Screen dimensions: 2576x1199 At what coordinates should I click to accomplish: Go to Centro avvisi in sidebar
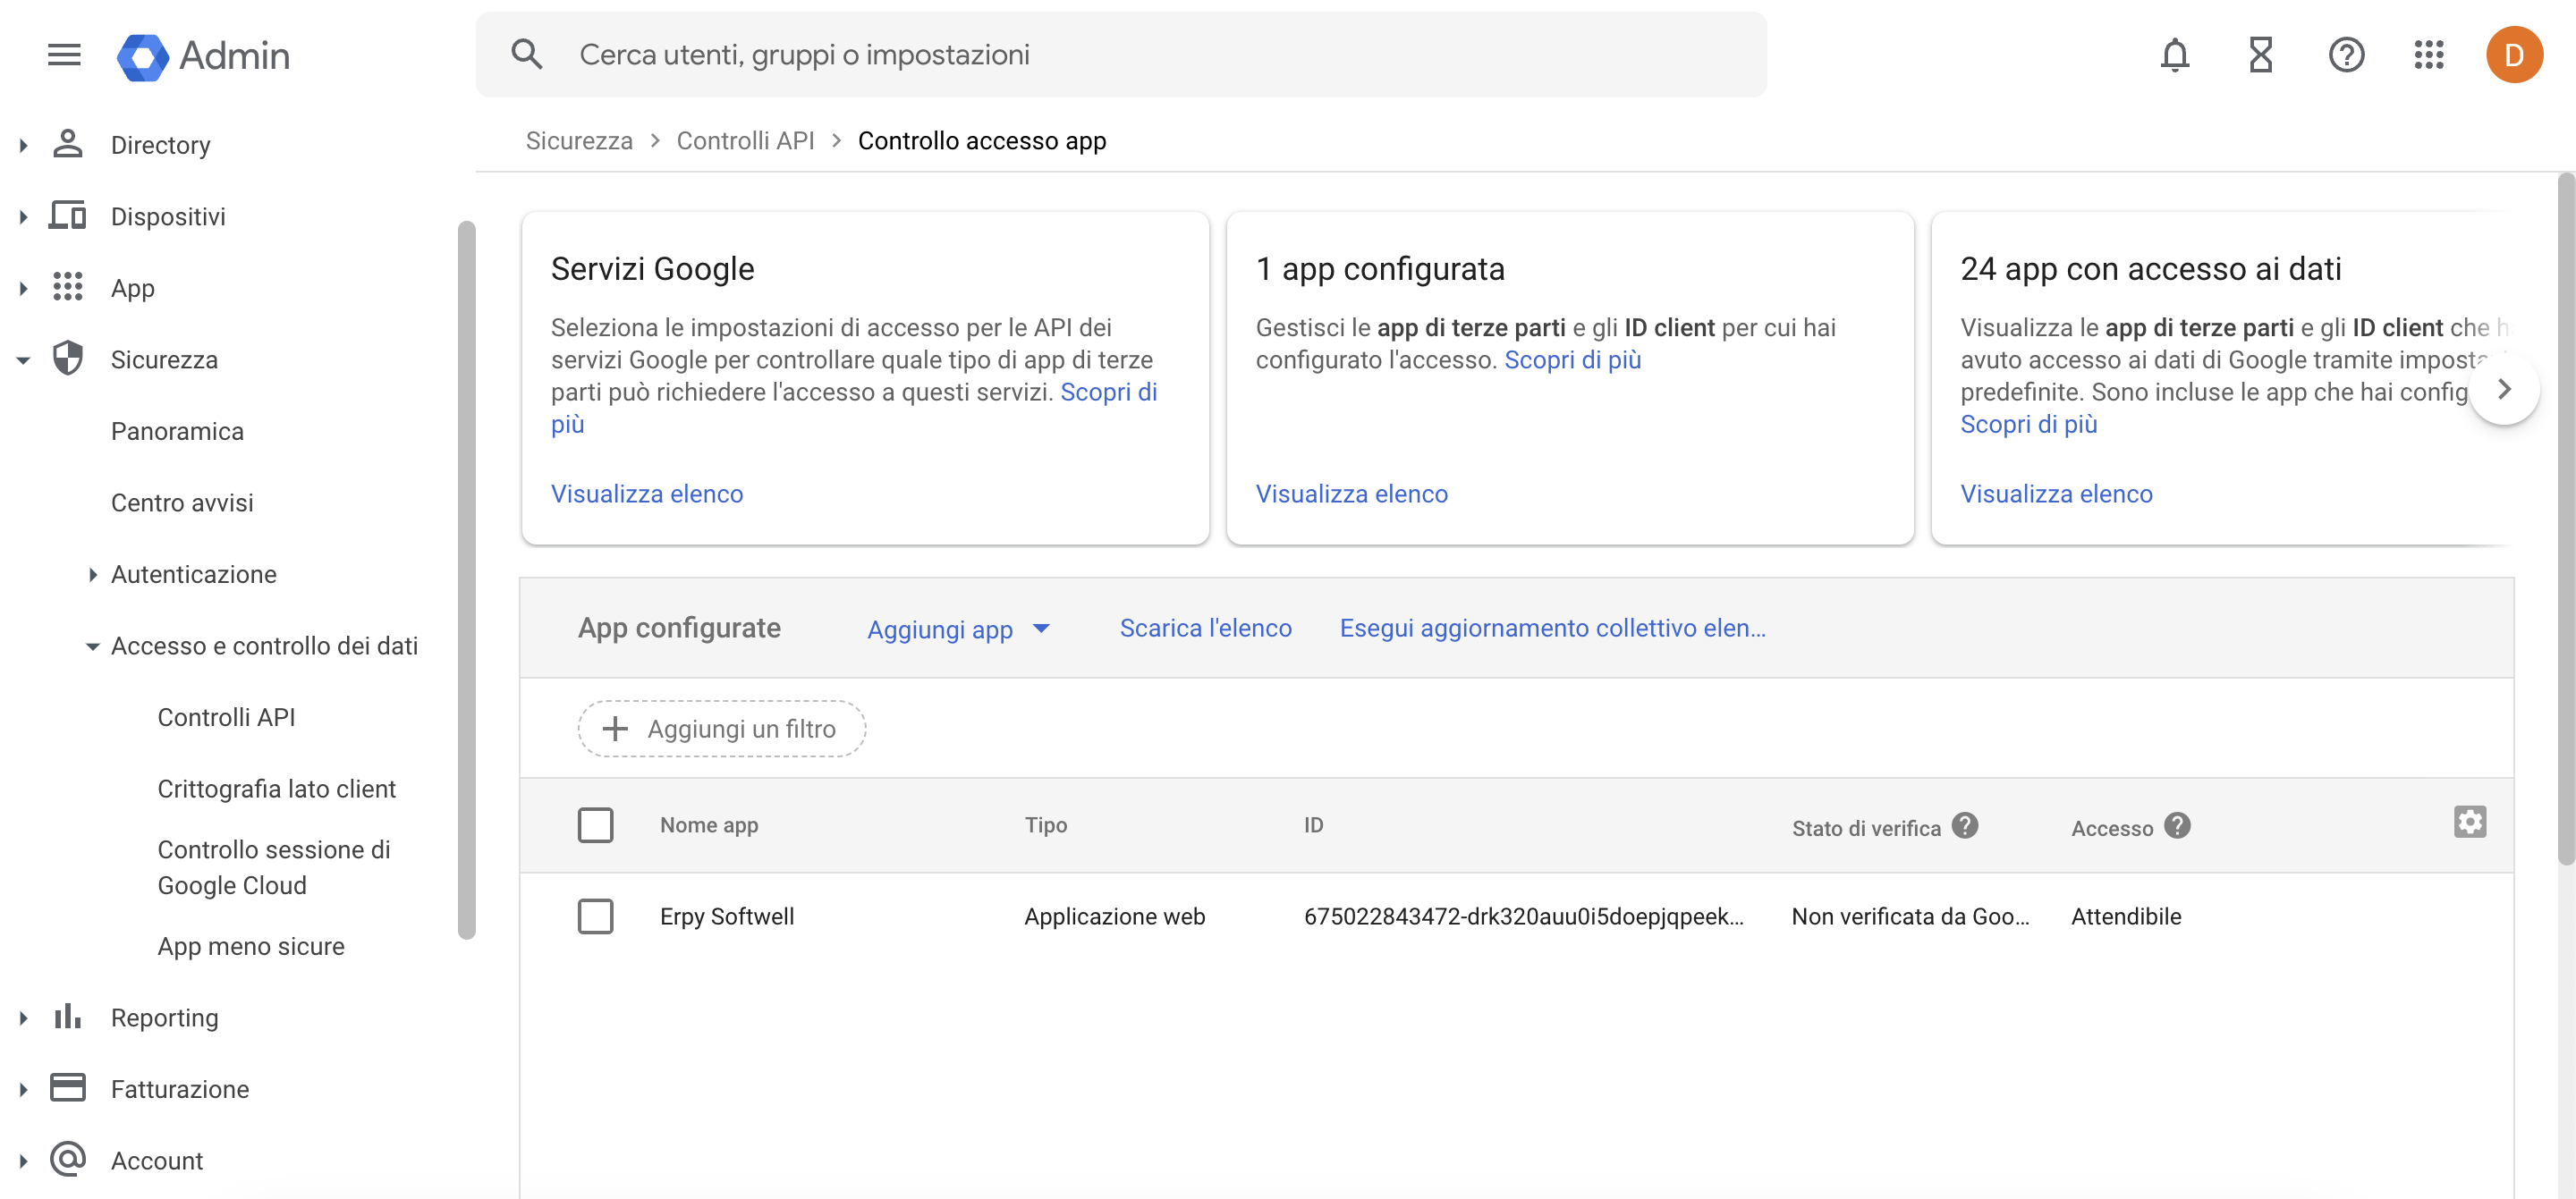[x=182, y=503]
